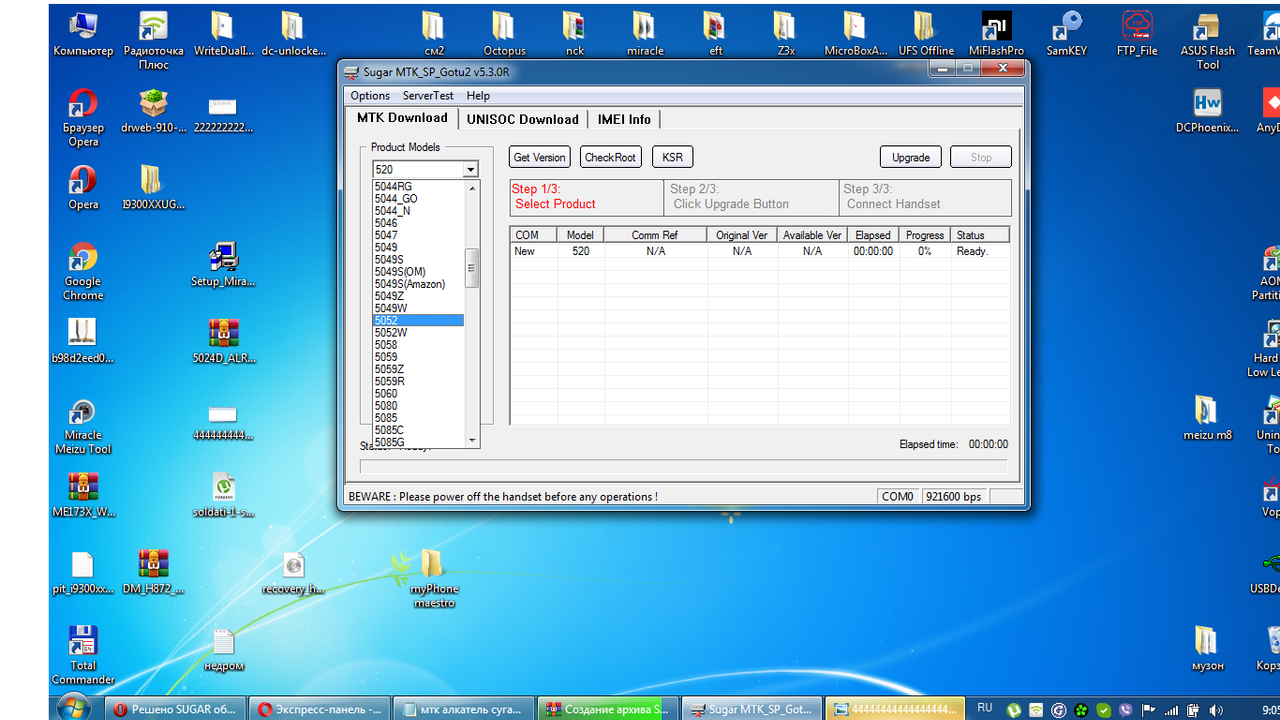Select the Setup_Mira desktop icon
This screenshot has width=1280, height=720.
pos(223,265)
